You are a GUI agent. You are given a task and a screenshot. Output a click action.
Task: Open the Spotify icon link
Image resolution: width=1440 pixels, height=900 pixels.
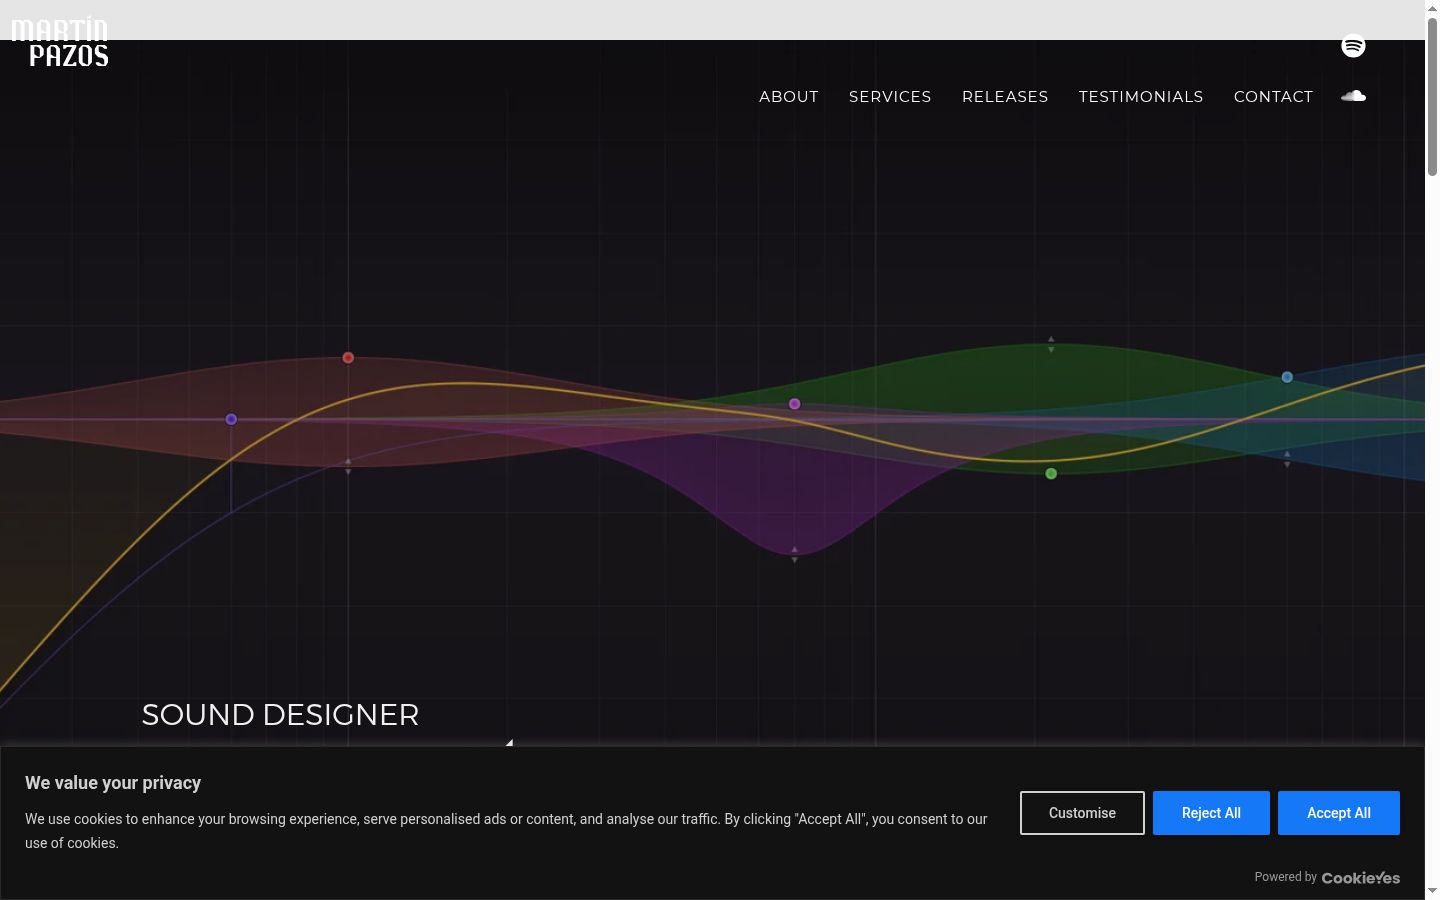coord(1353,46)
